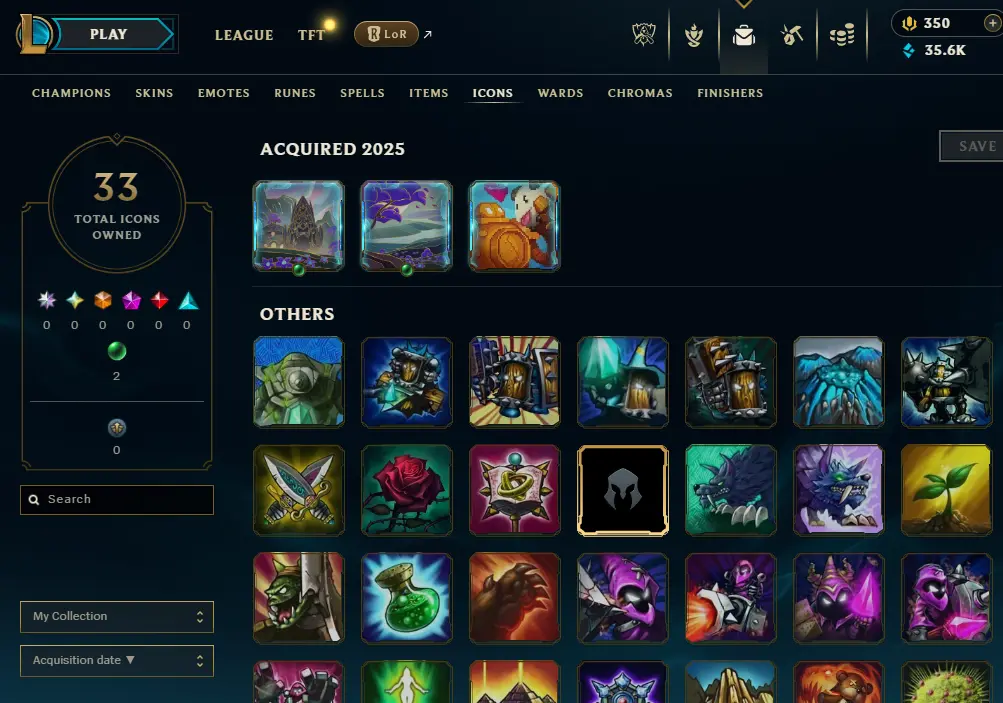Expand the My Collection dropdown

coord(116,617)
